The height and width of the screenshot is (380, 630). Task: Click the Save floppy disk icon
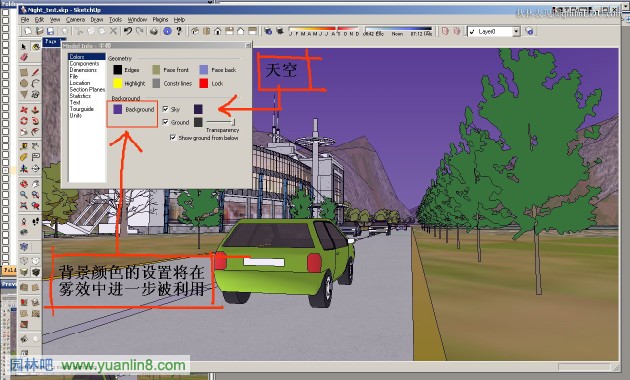50,31
